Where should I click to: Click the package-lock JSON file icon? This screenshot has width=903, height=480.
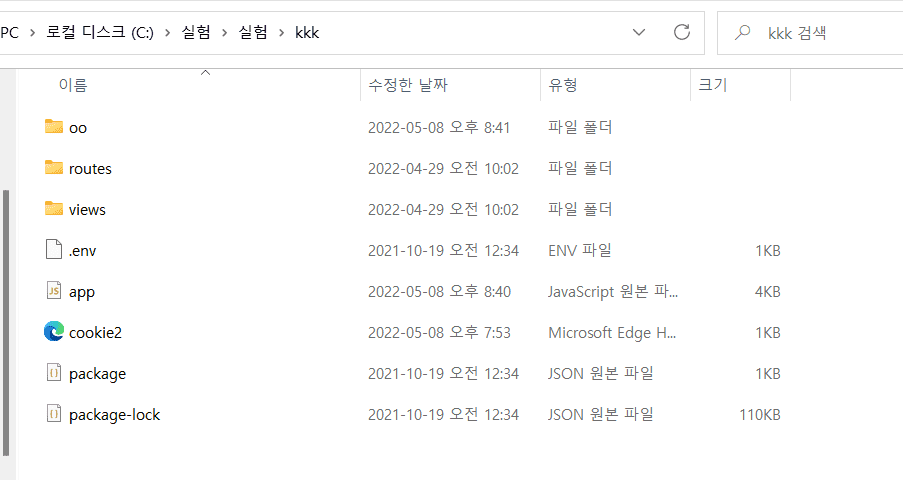click(x=54, y=414)
